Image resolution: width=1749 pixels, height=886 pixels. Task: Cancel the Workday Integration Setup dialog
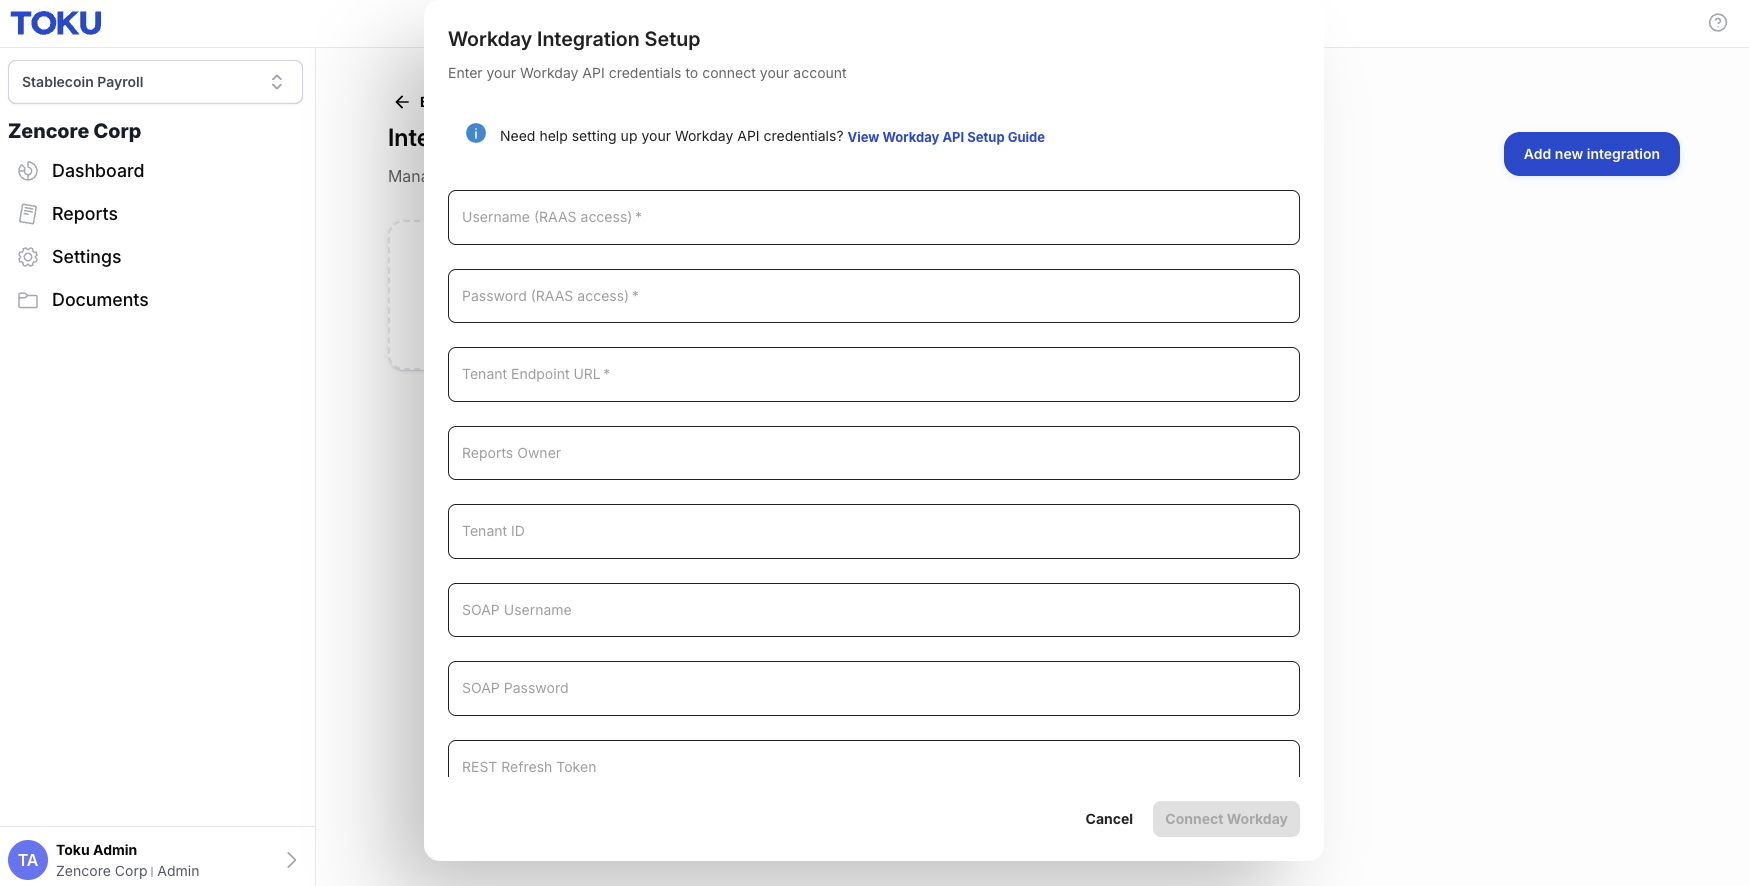coord(1109,819)
